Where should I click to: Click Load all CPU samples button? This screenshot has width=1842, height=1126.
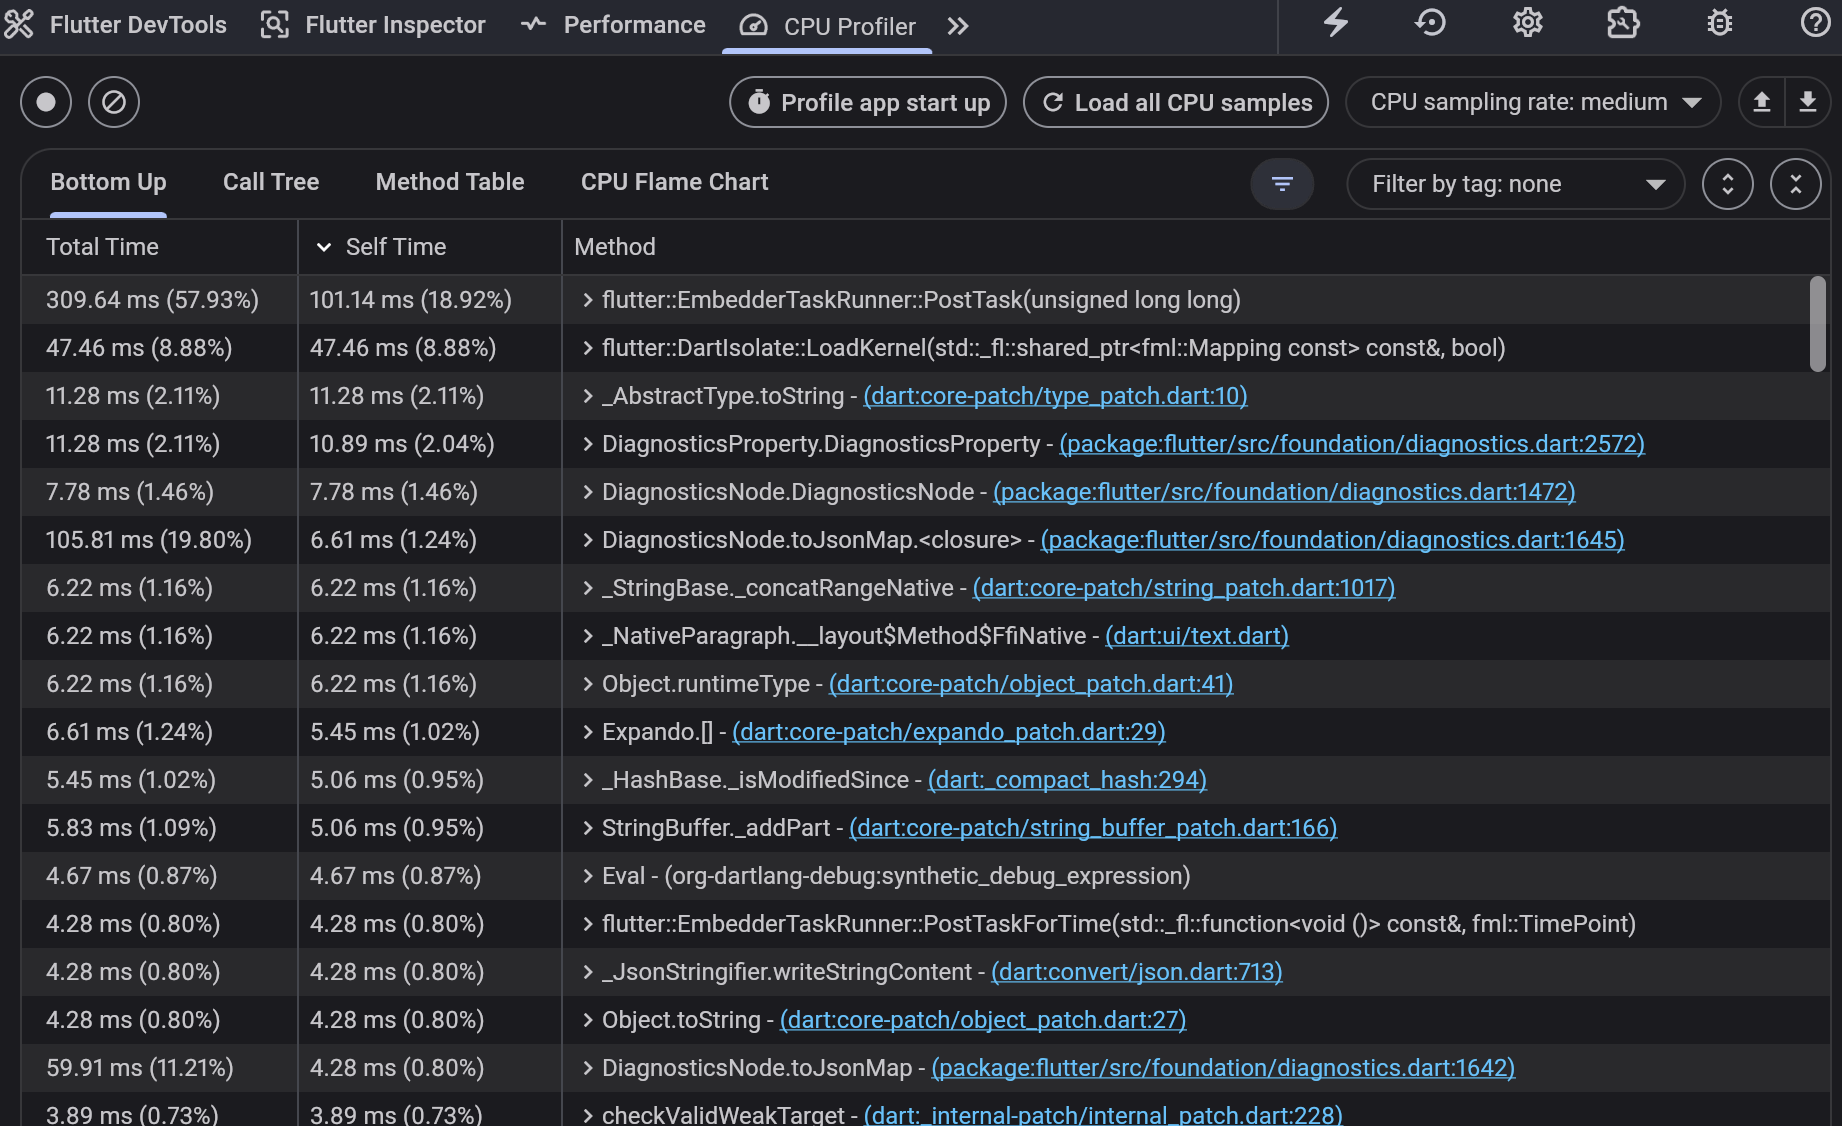coord(1176,102)
